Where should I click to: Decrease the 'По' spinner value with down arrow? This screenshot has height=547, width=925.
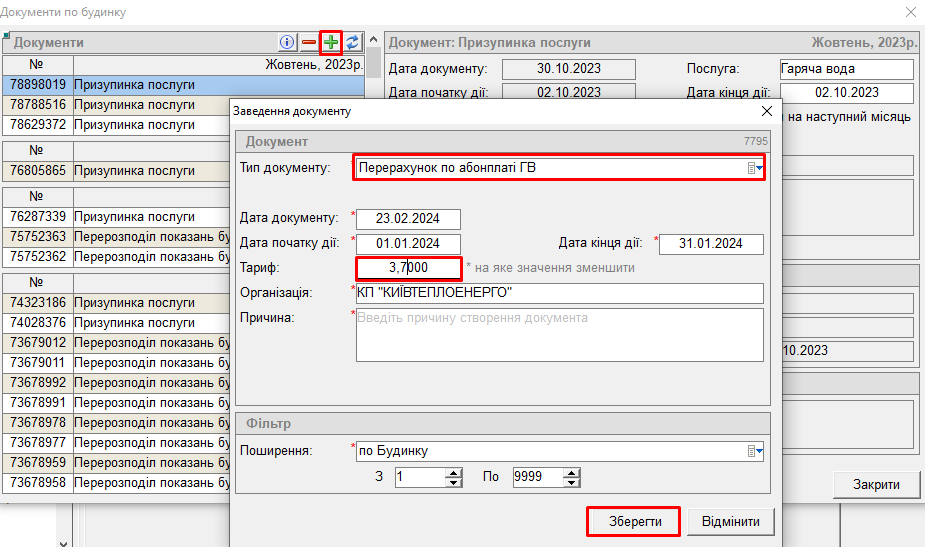(572, 482)
